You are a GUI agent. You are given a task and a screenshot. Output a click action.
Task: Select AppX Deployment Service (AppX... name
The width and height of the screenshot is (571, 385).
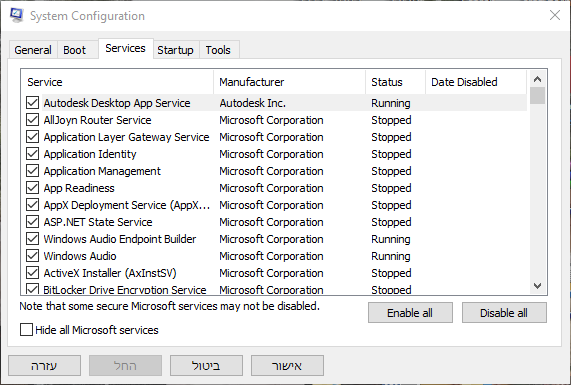[x=127, y=205]
